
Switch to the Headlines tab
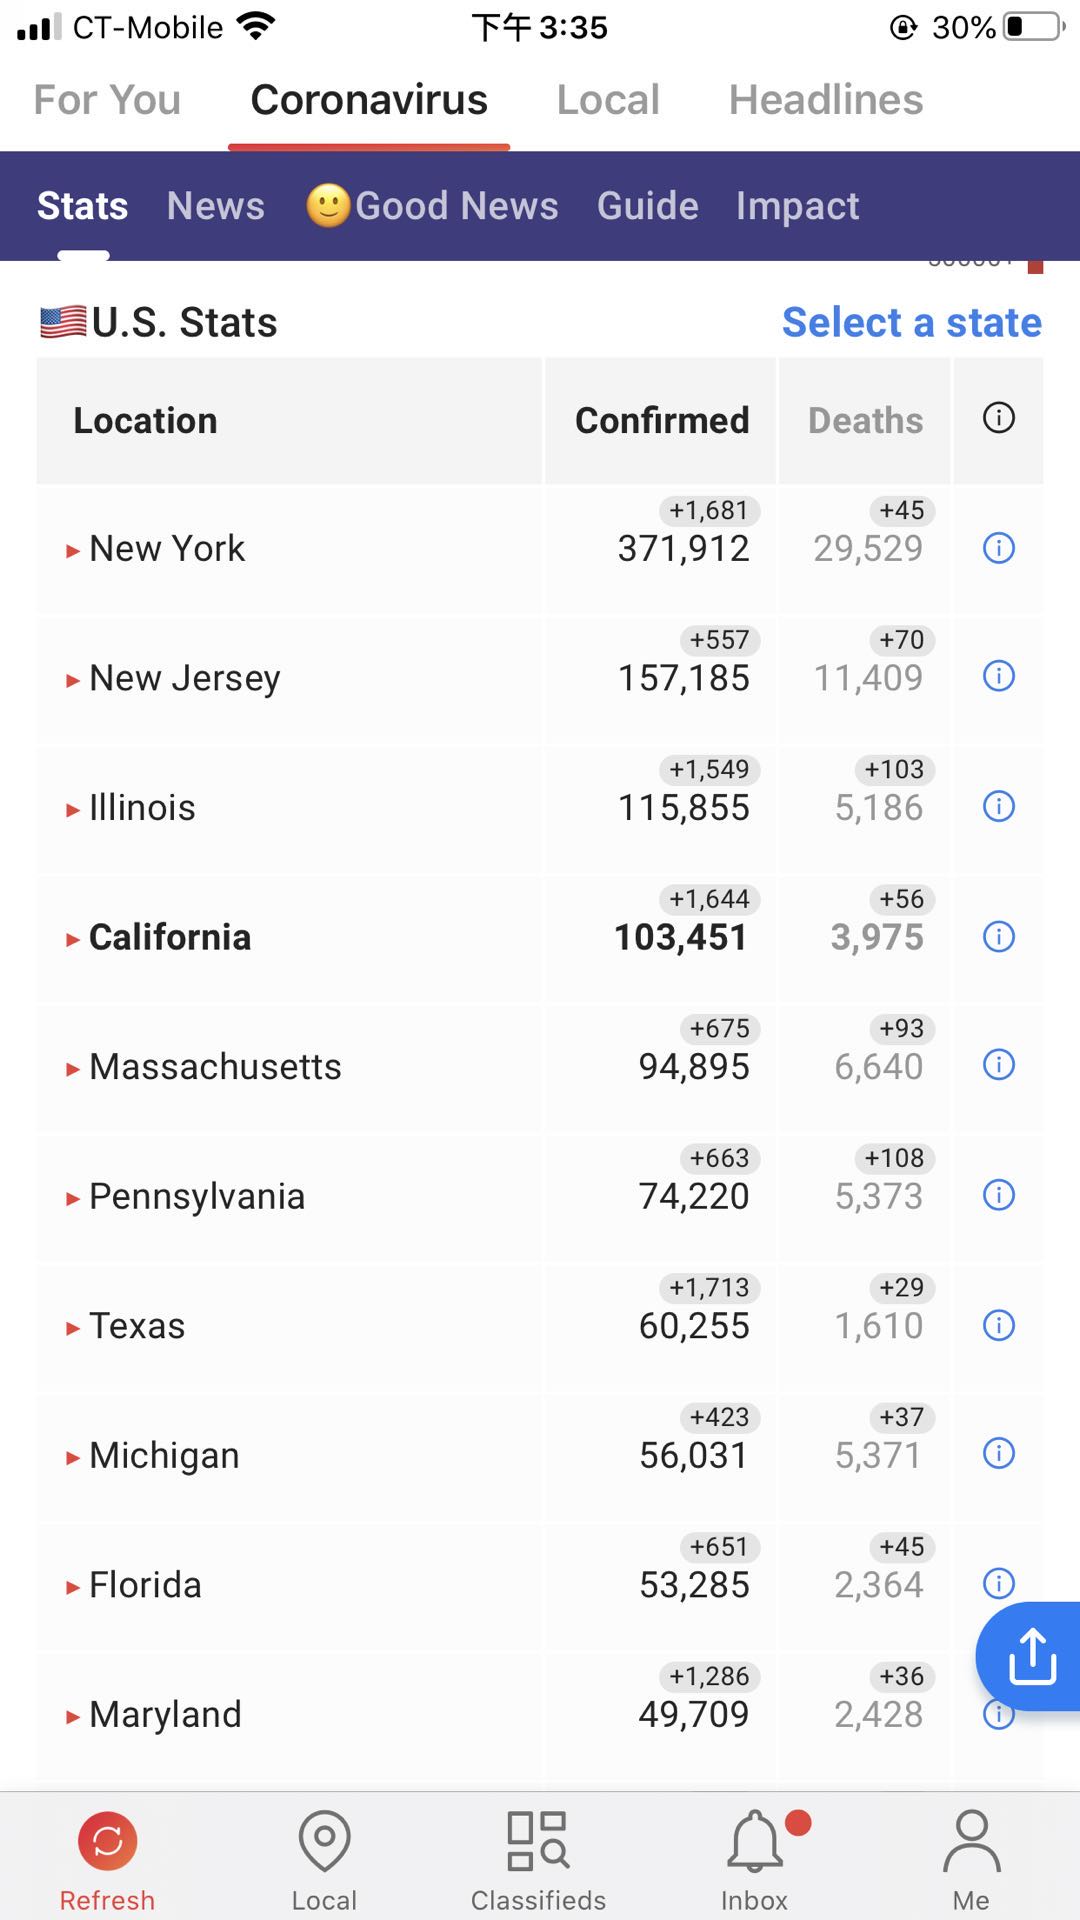point(826,100)
